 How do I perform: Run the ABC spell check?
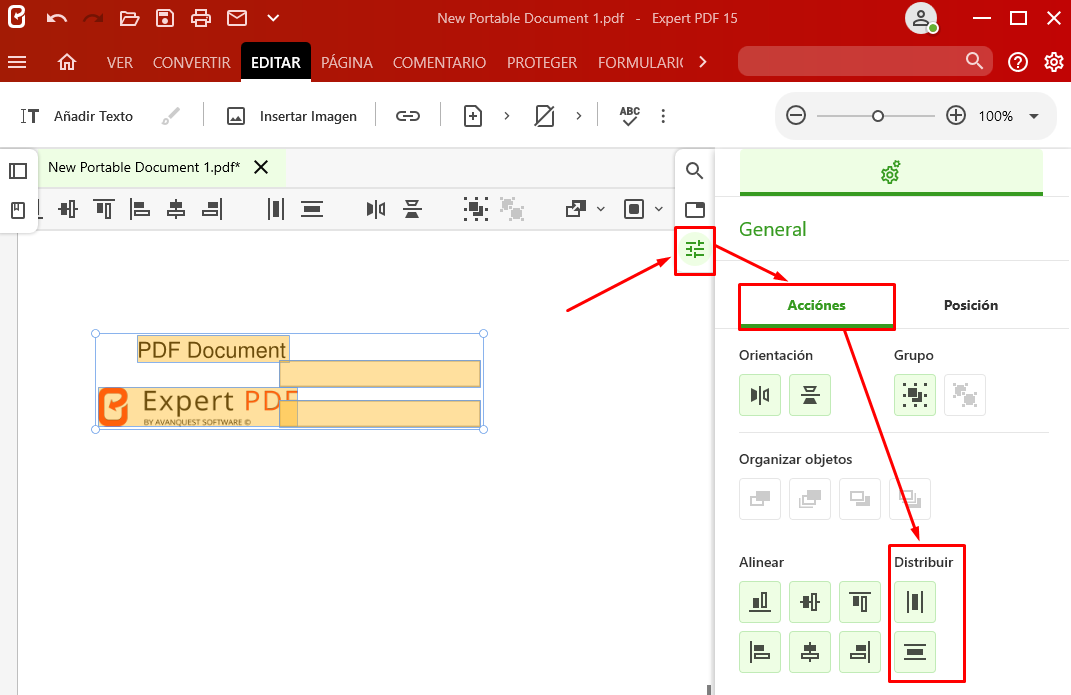[630, 116]
